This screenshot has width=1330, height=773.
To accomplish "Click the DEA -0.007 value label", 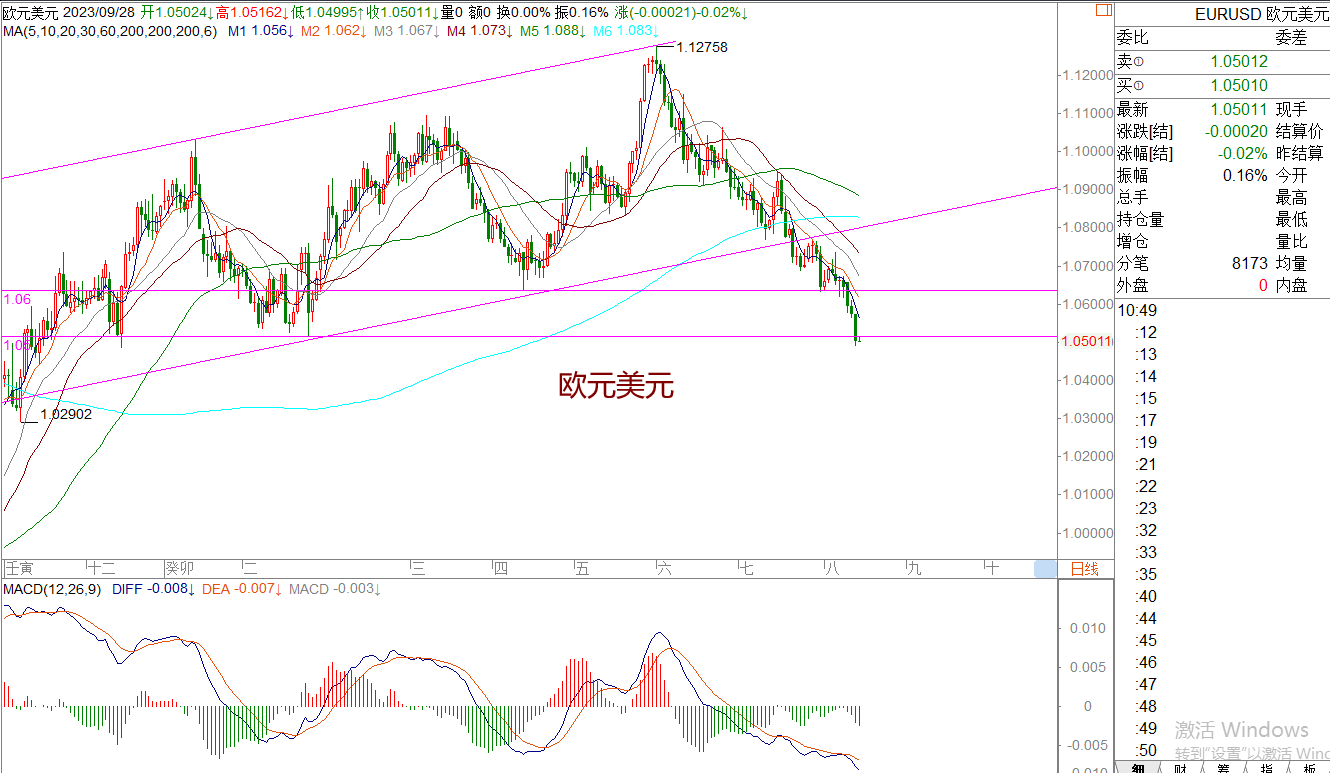I will pyautogui.click(x=242, y=589).
